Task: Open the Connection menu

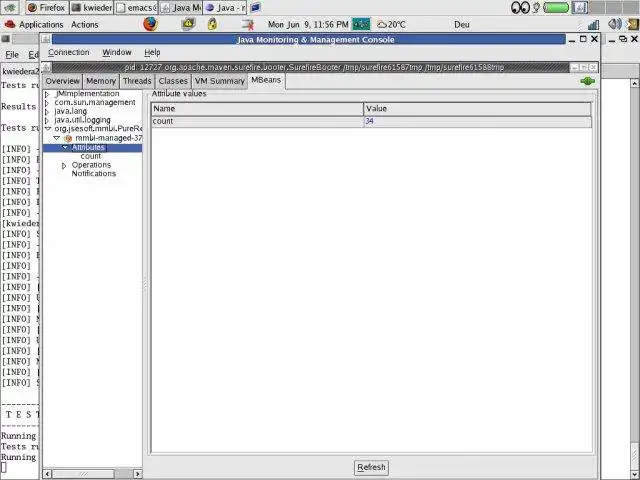Action: [x=69, y=52]
